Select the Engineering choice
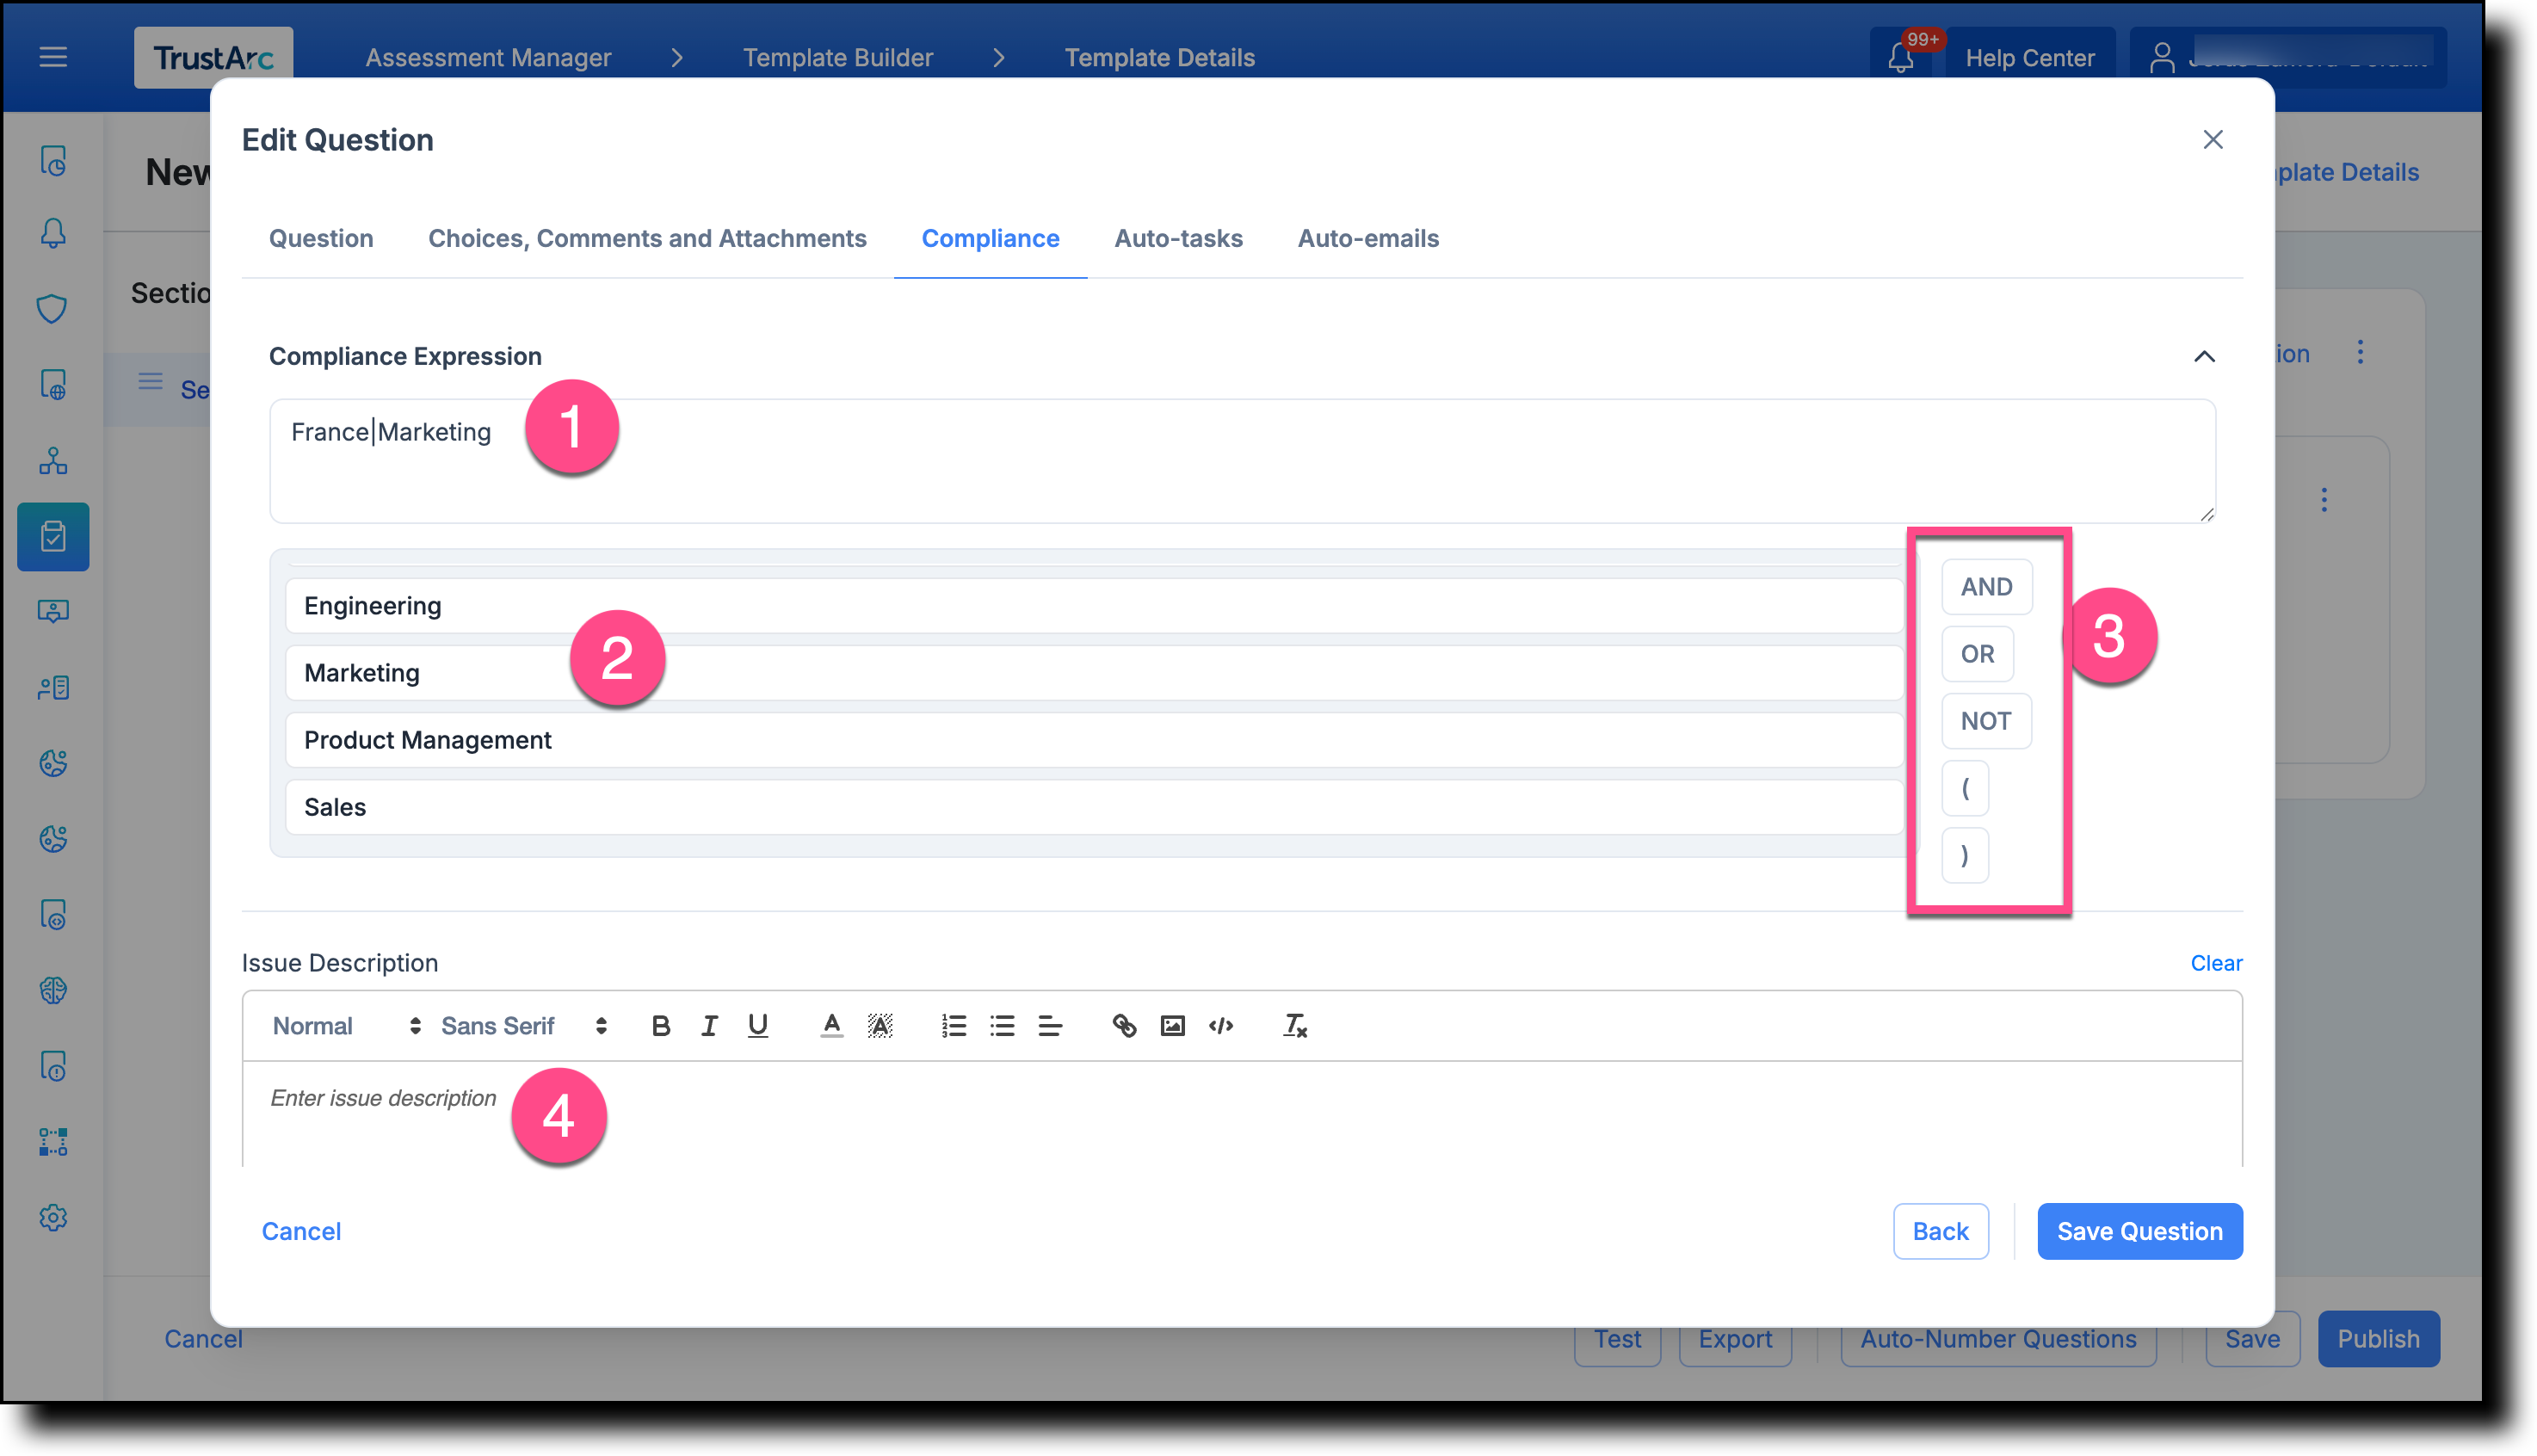 1094,606
